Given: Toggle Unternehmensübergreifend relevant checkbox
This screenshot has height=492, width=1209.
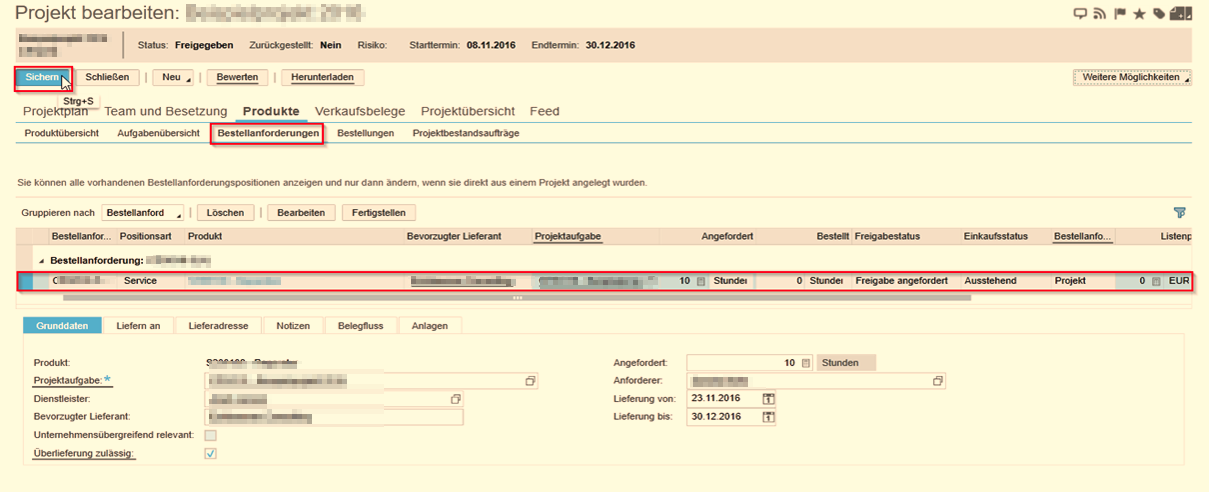Looking at the screenshot, I should [210, 435].
